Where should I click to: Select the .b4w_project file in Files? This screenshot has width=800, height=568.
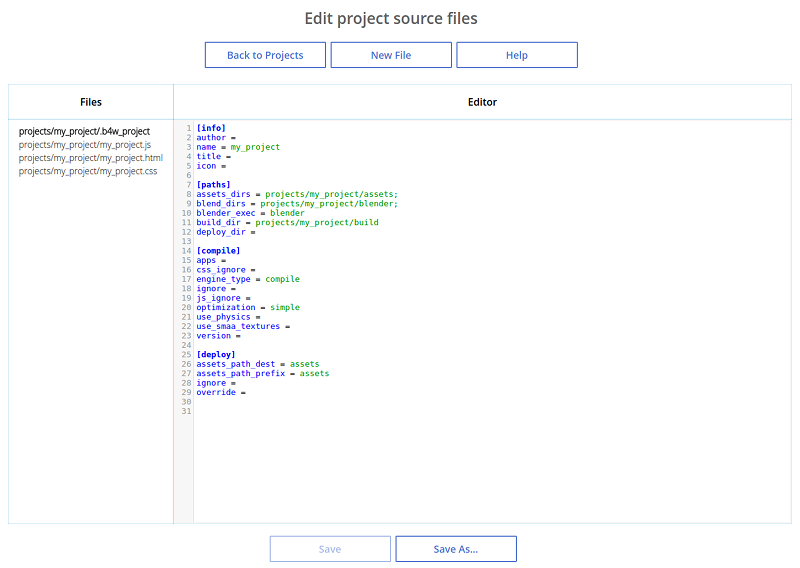point(84,131)
